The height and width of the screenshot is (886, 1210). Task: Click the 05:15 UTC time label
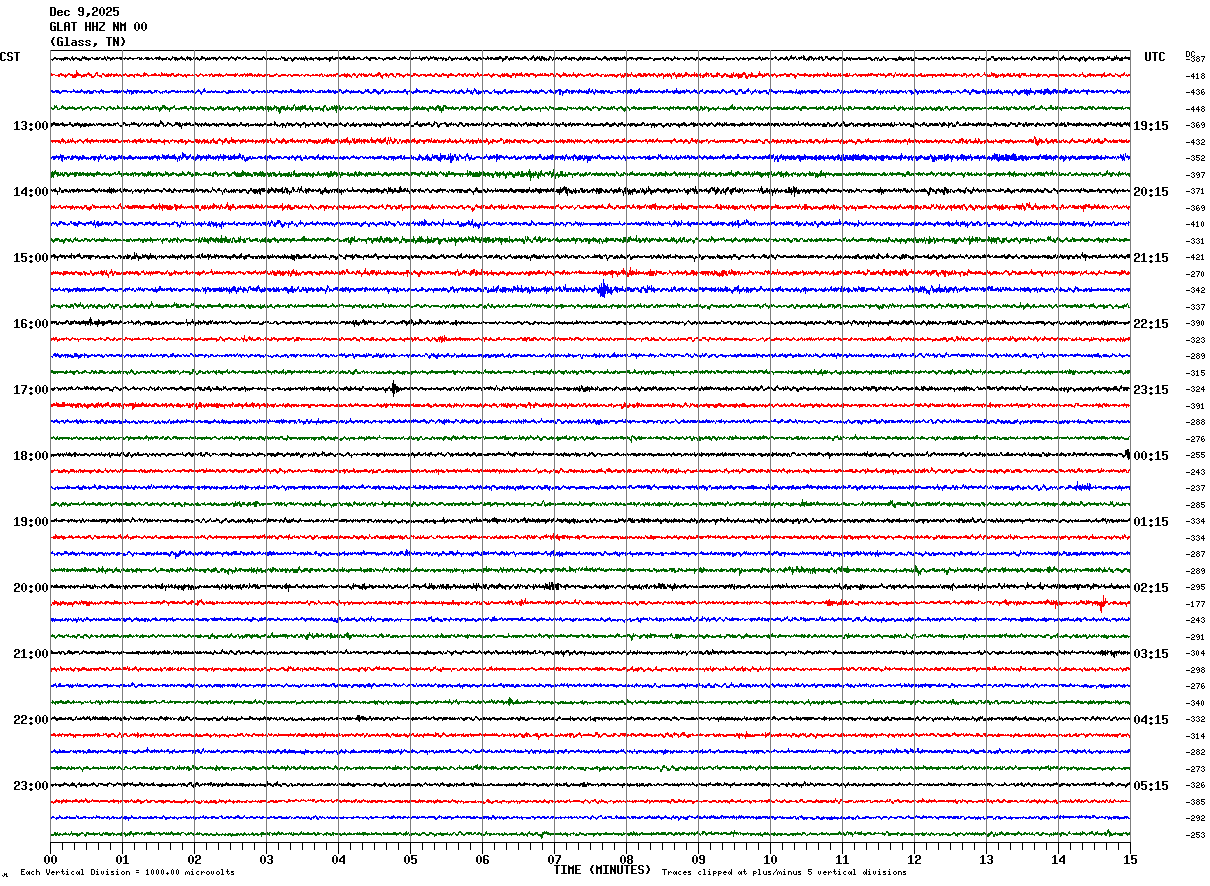pos(1150,786)
